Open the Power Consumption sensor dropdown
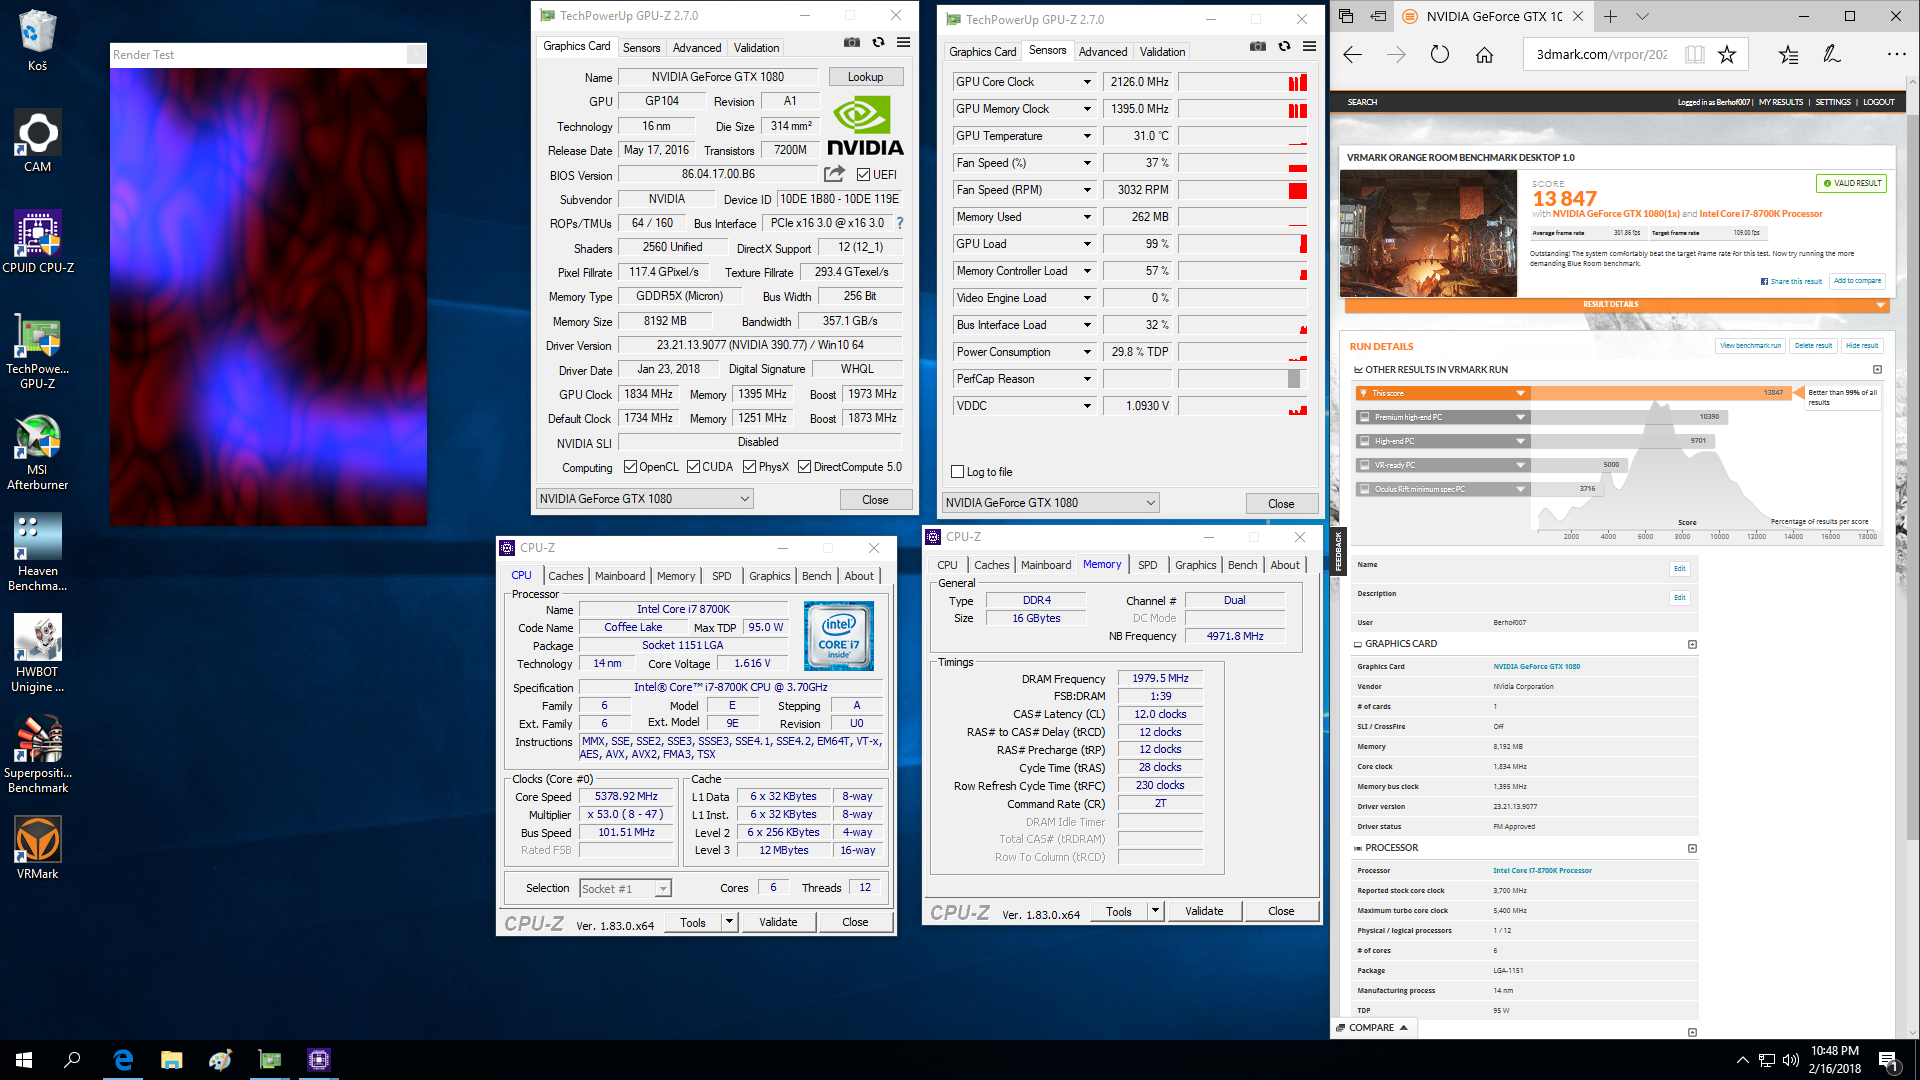 pyautogui.click(x=1087, y=352)
